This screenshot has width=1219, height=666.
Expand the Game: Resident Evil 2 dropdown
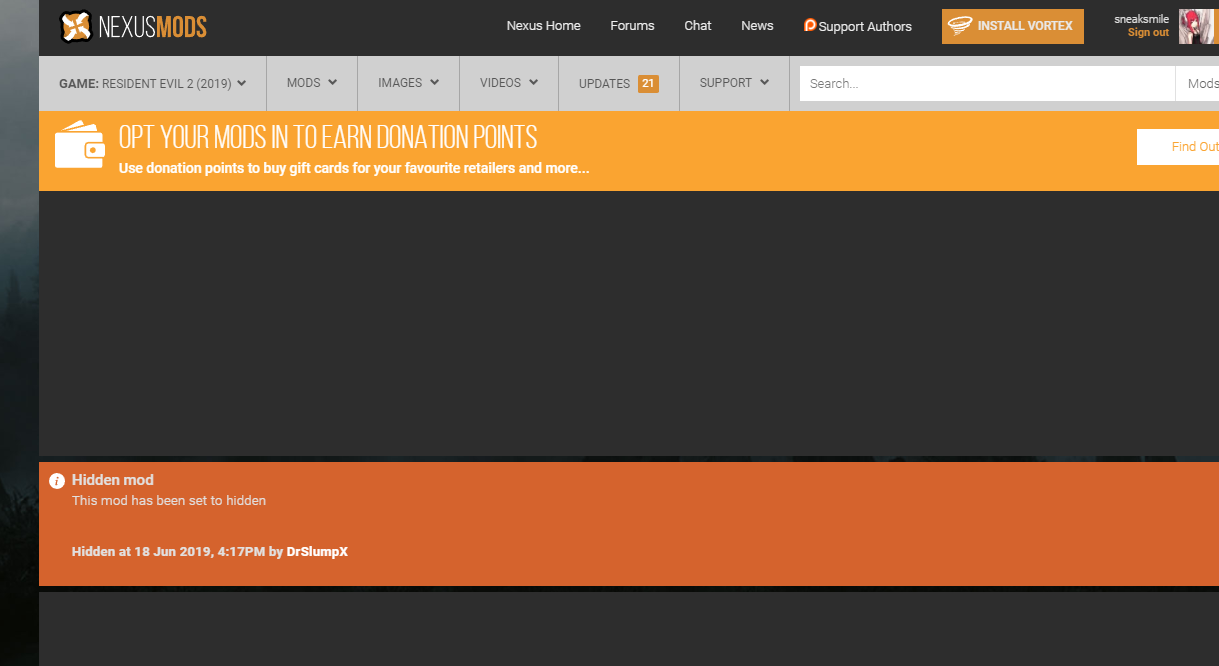152,84
